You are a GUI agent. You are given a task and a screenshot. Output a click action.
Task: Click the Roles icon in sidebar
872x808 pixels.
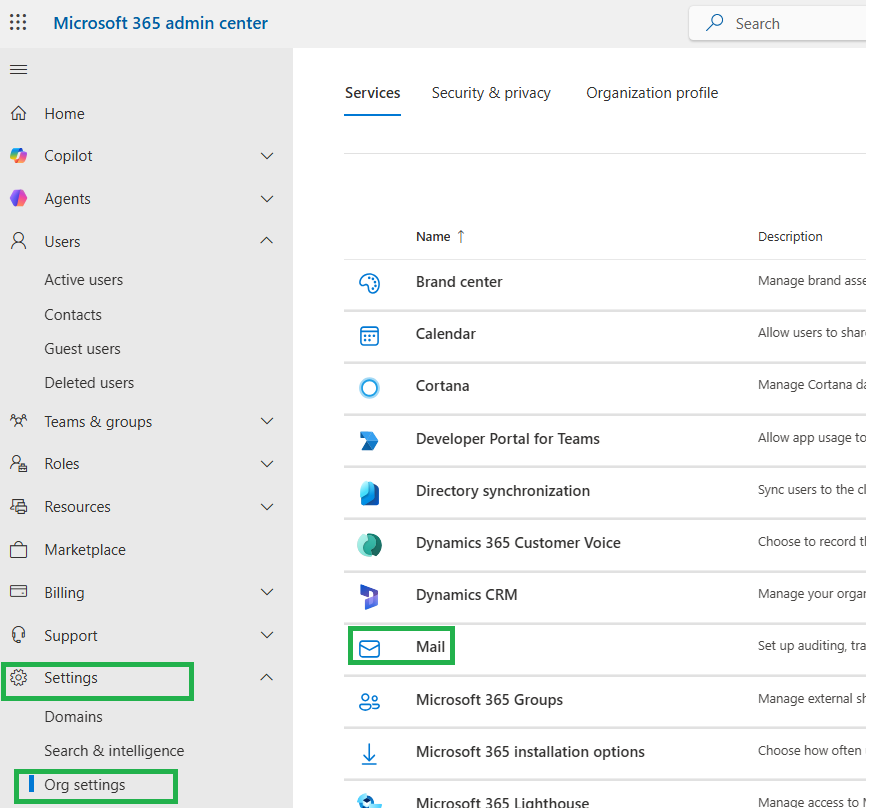pyautogui.click(x=18, y=463)
